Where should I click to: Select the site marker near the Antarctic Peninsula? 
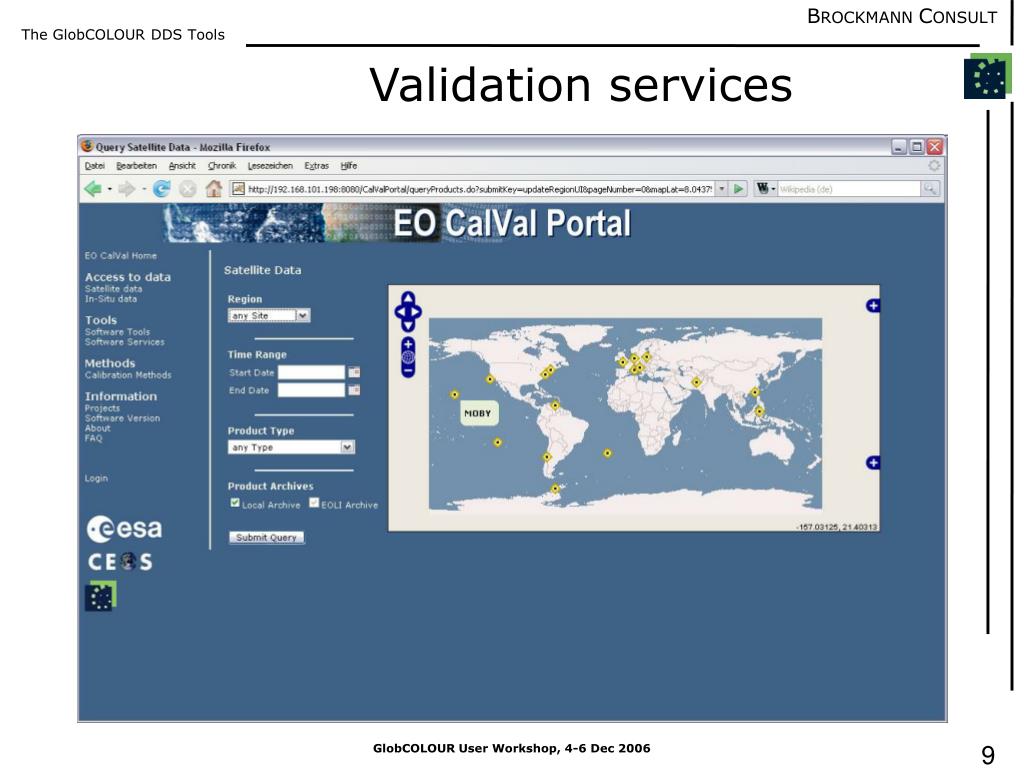[554, 488]
